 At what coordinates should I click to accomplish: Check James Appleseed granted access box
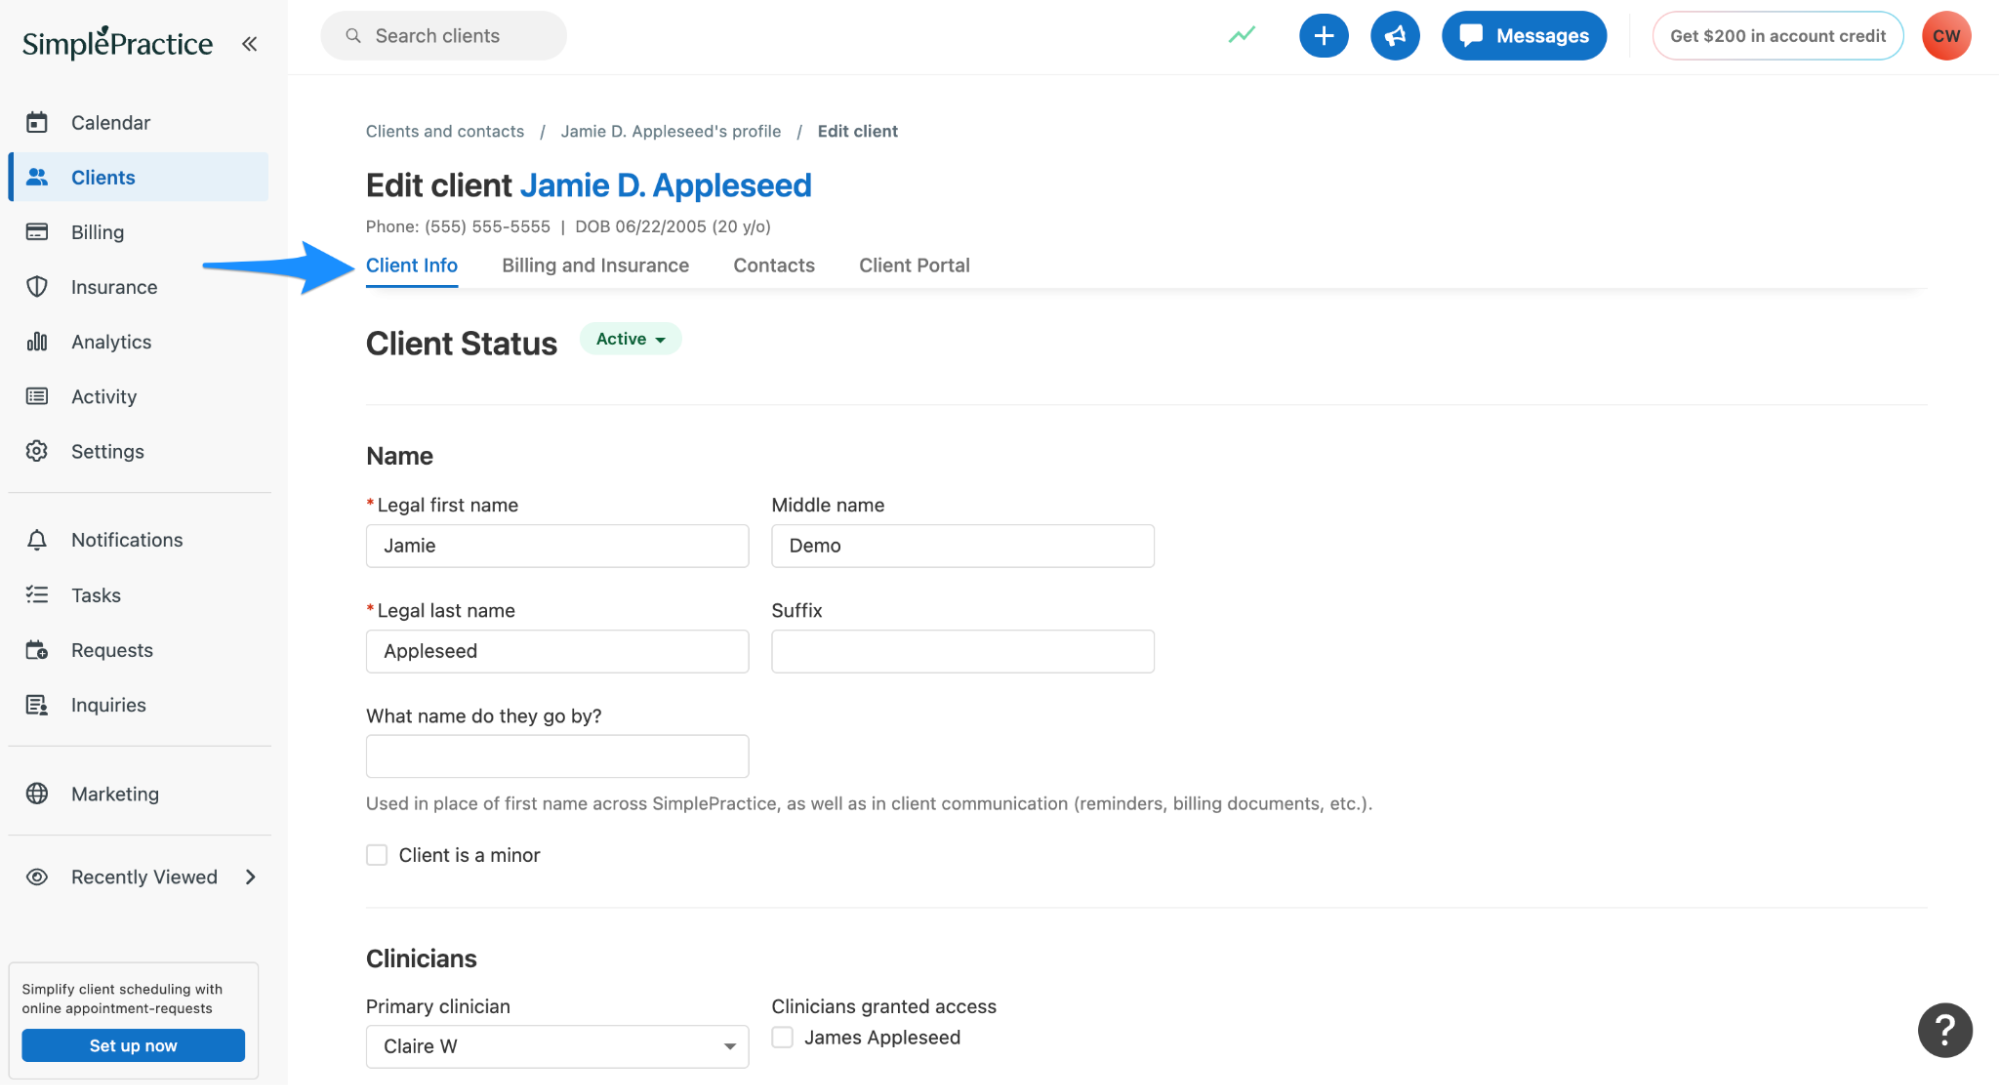click(x=783, y=1038)
